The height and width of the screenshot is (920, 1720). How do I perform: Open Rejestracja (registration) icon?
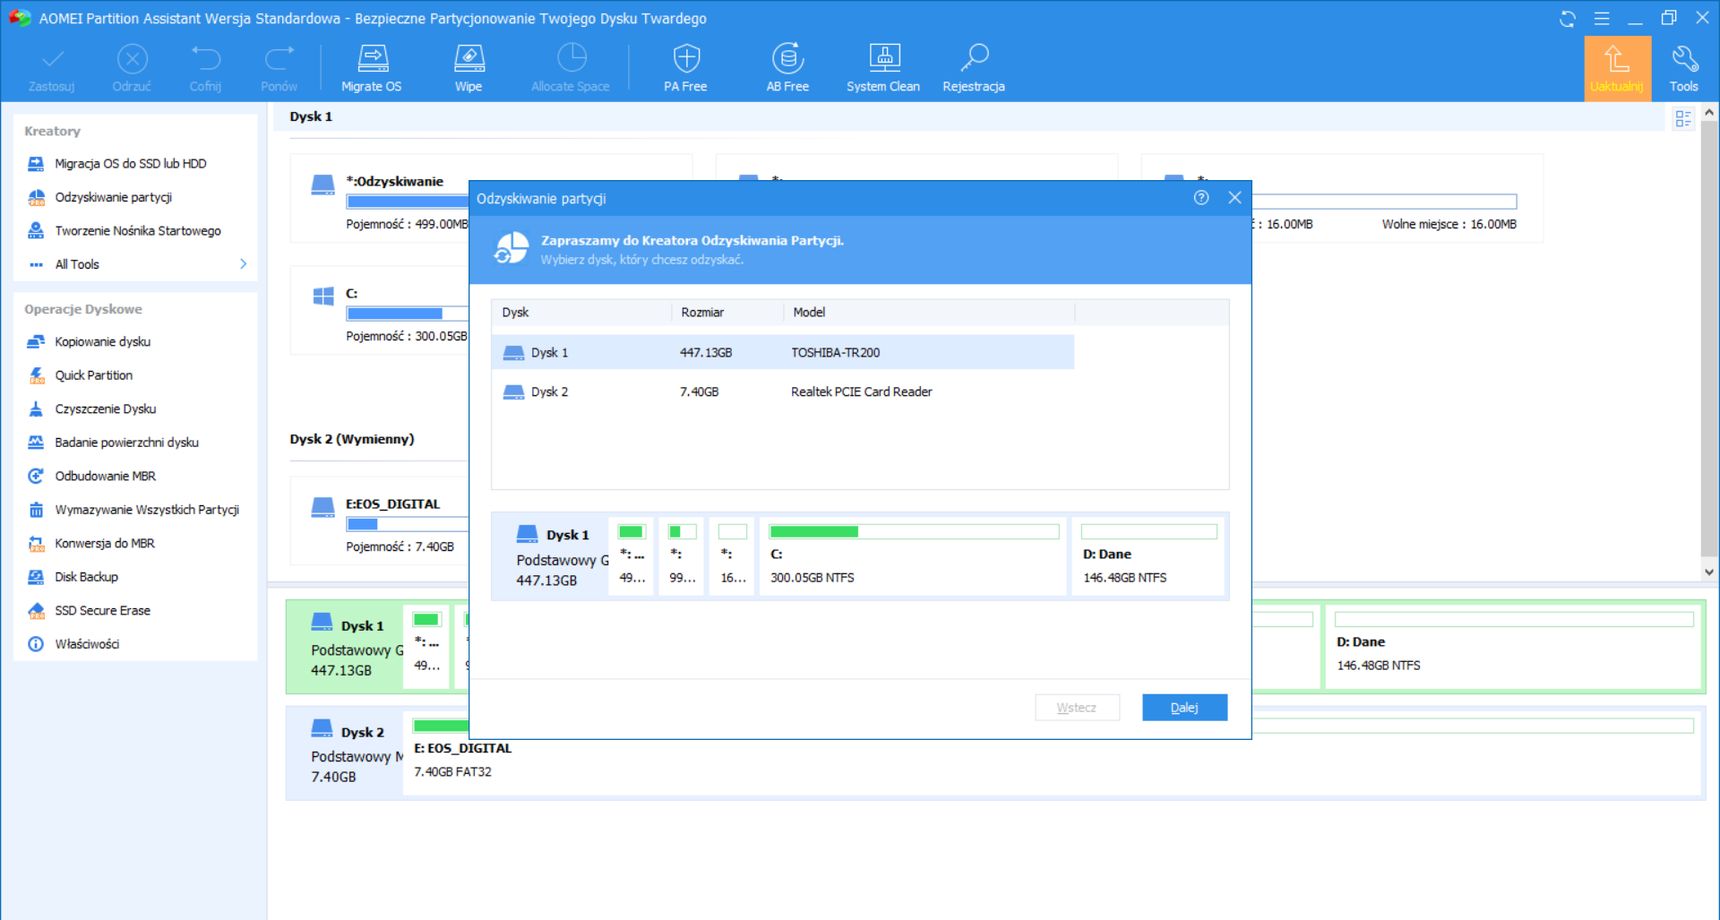click(974, 68)
